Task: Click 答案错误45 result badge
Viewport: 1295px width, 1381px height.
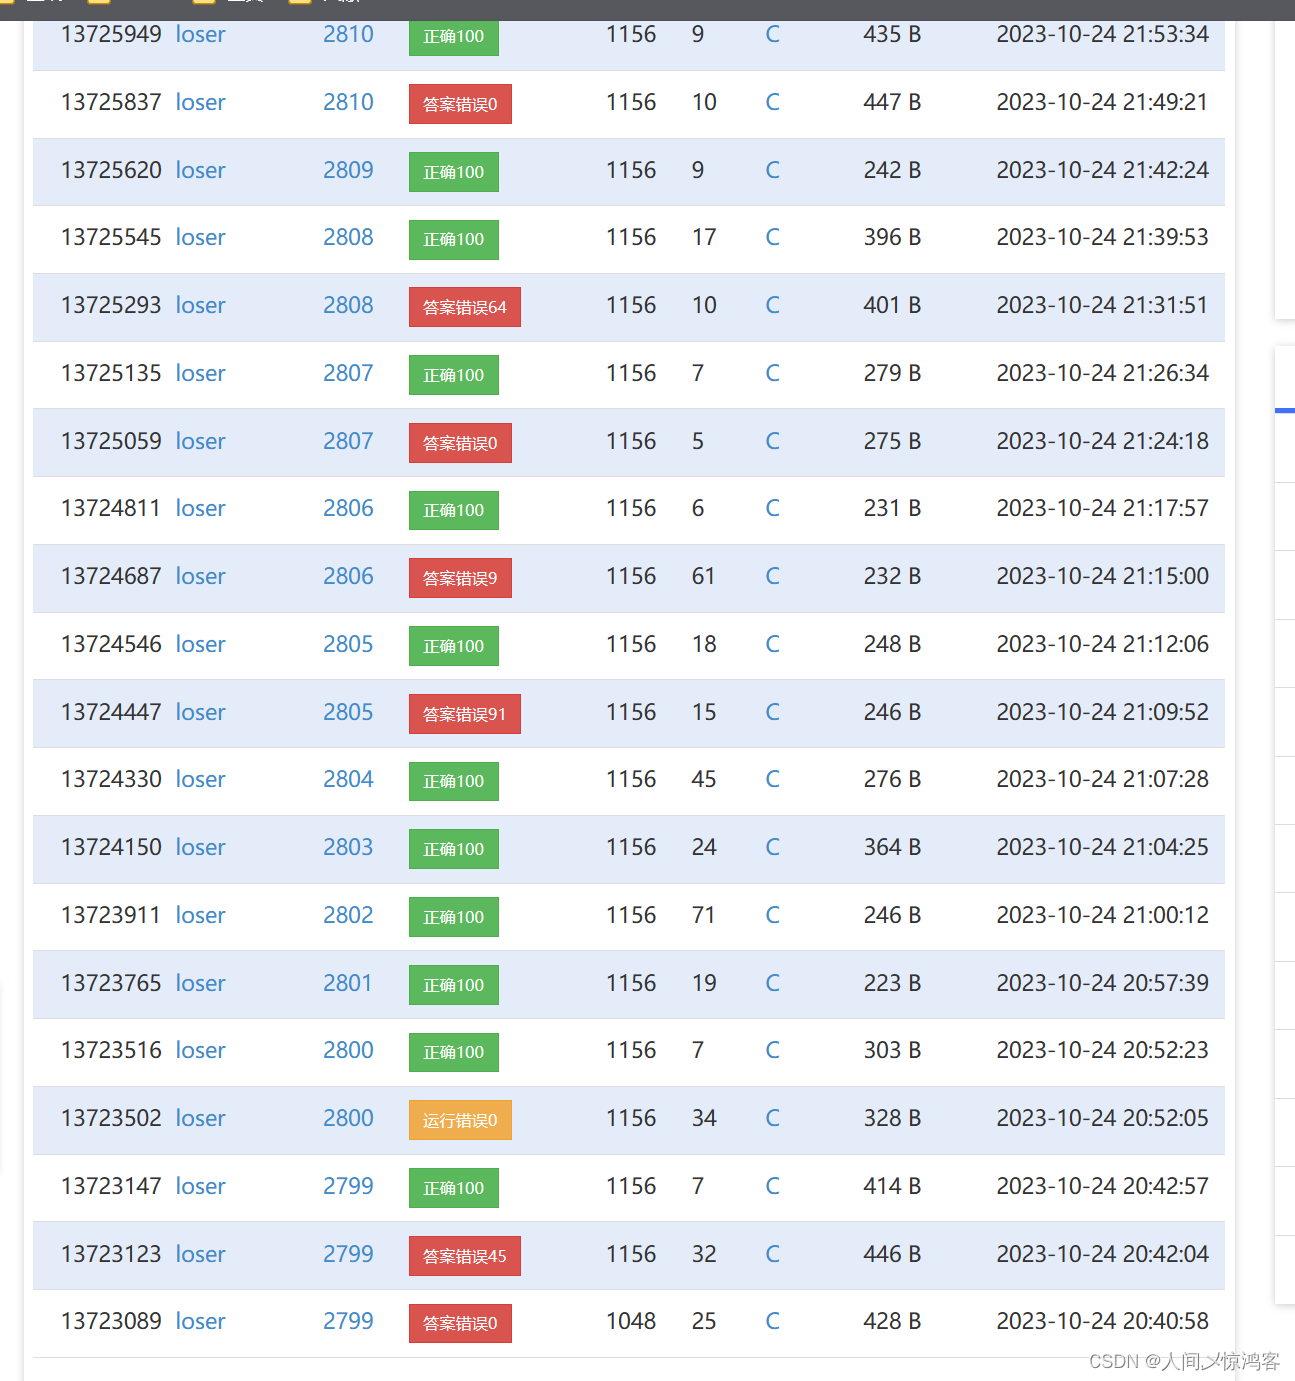Action: click(x=465, y=1256)
